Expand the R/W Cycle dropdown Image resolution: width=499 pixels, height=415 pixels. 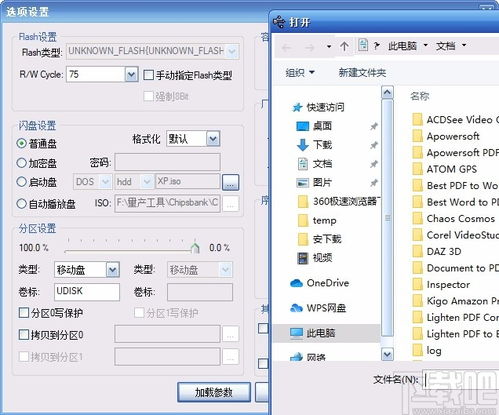[x=131, y=75]
